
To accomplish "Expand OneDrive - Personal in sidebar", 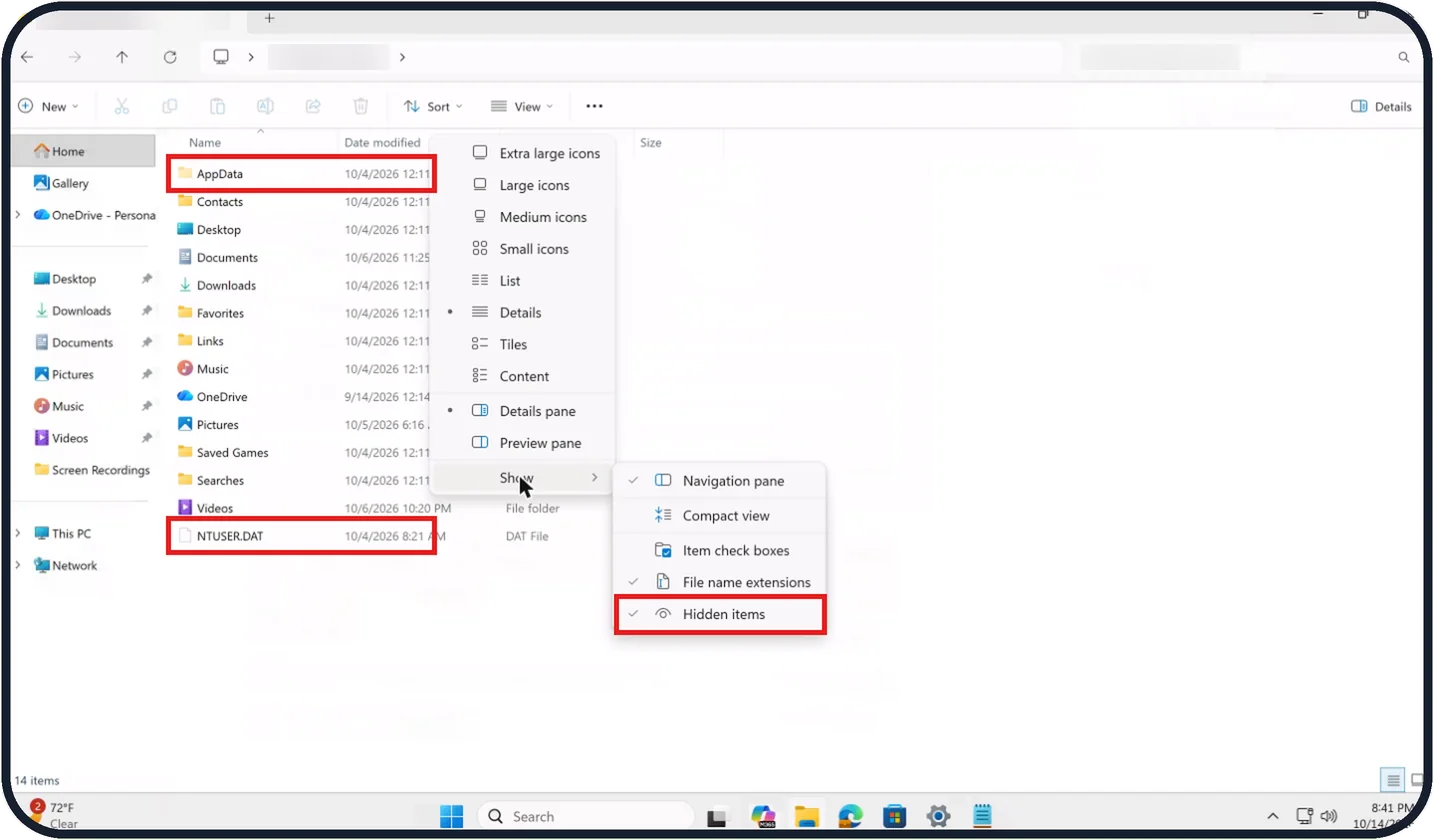I will [x=18, y=215].
